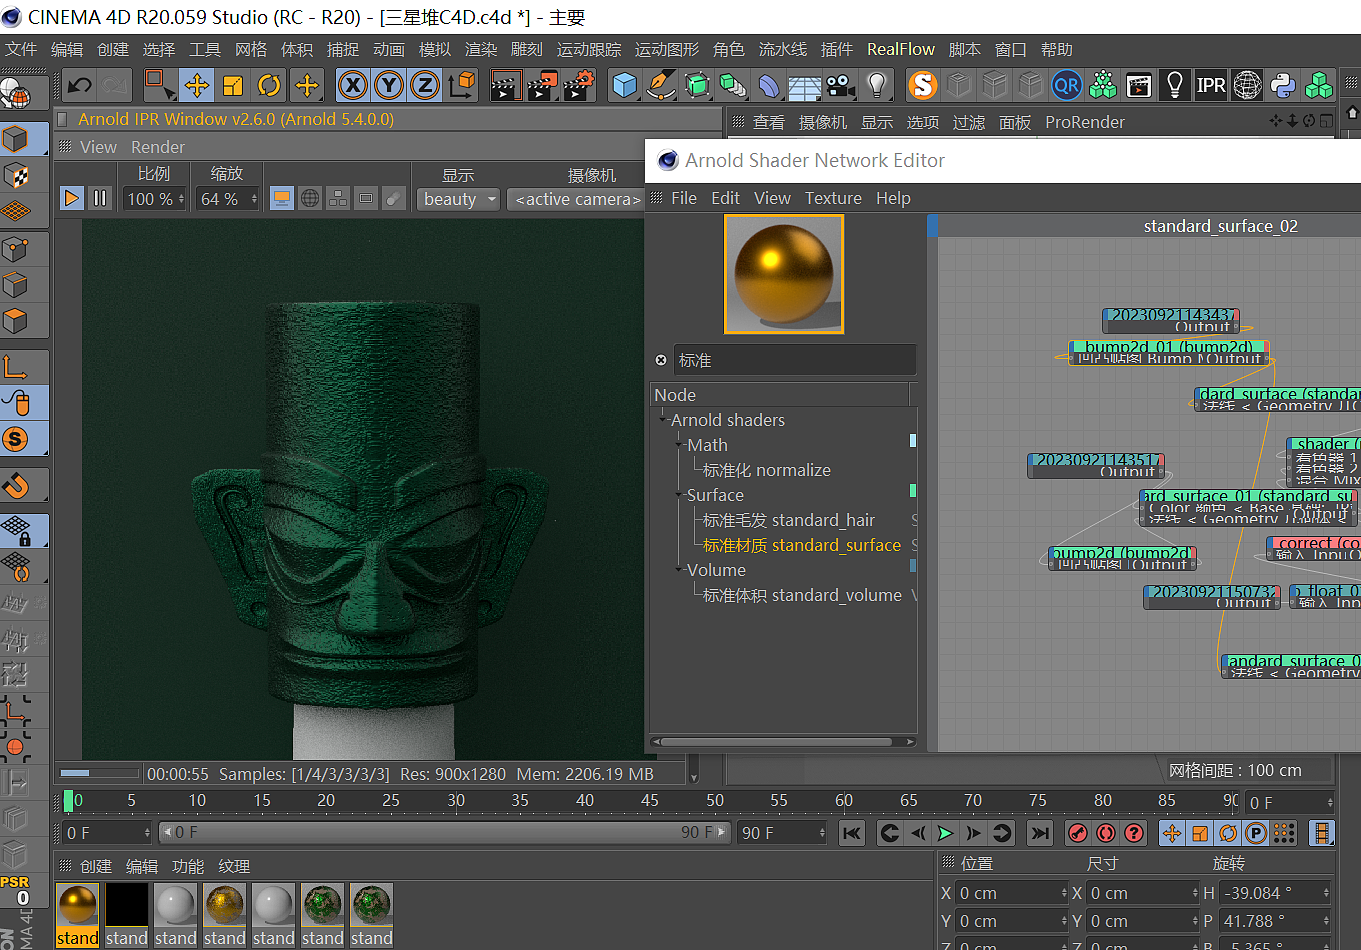Open the beauty display dropdown
This screenshot has width=1361, height=950.
(459, 199)
